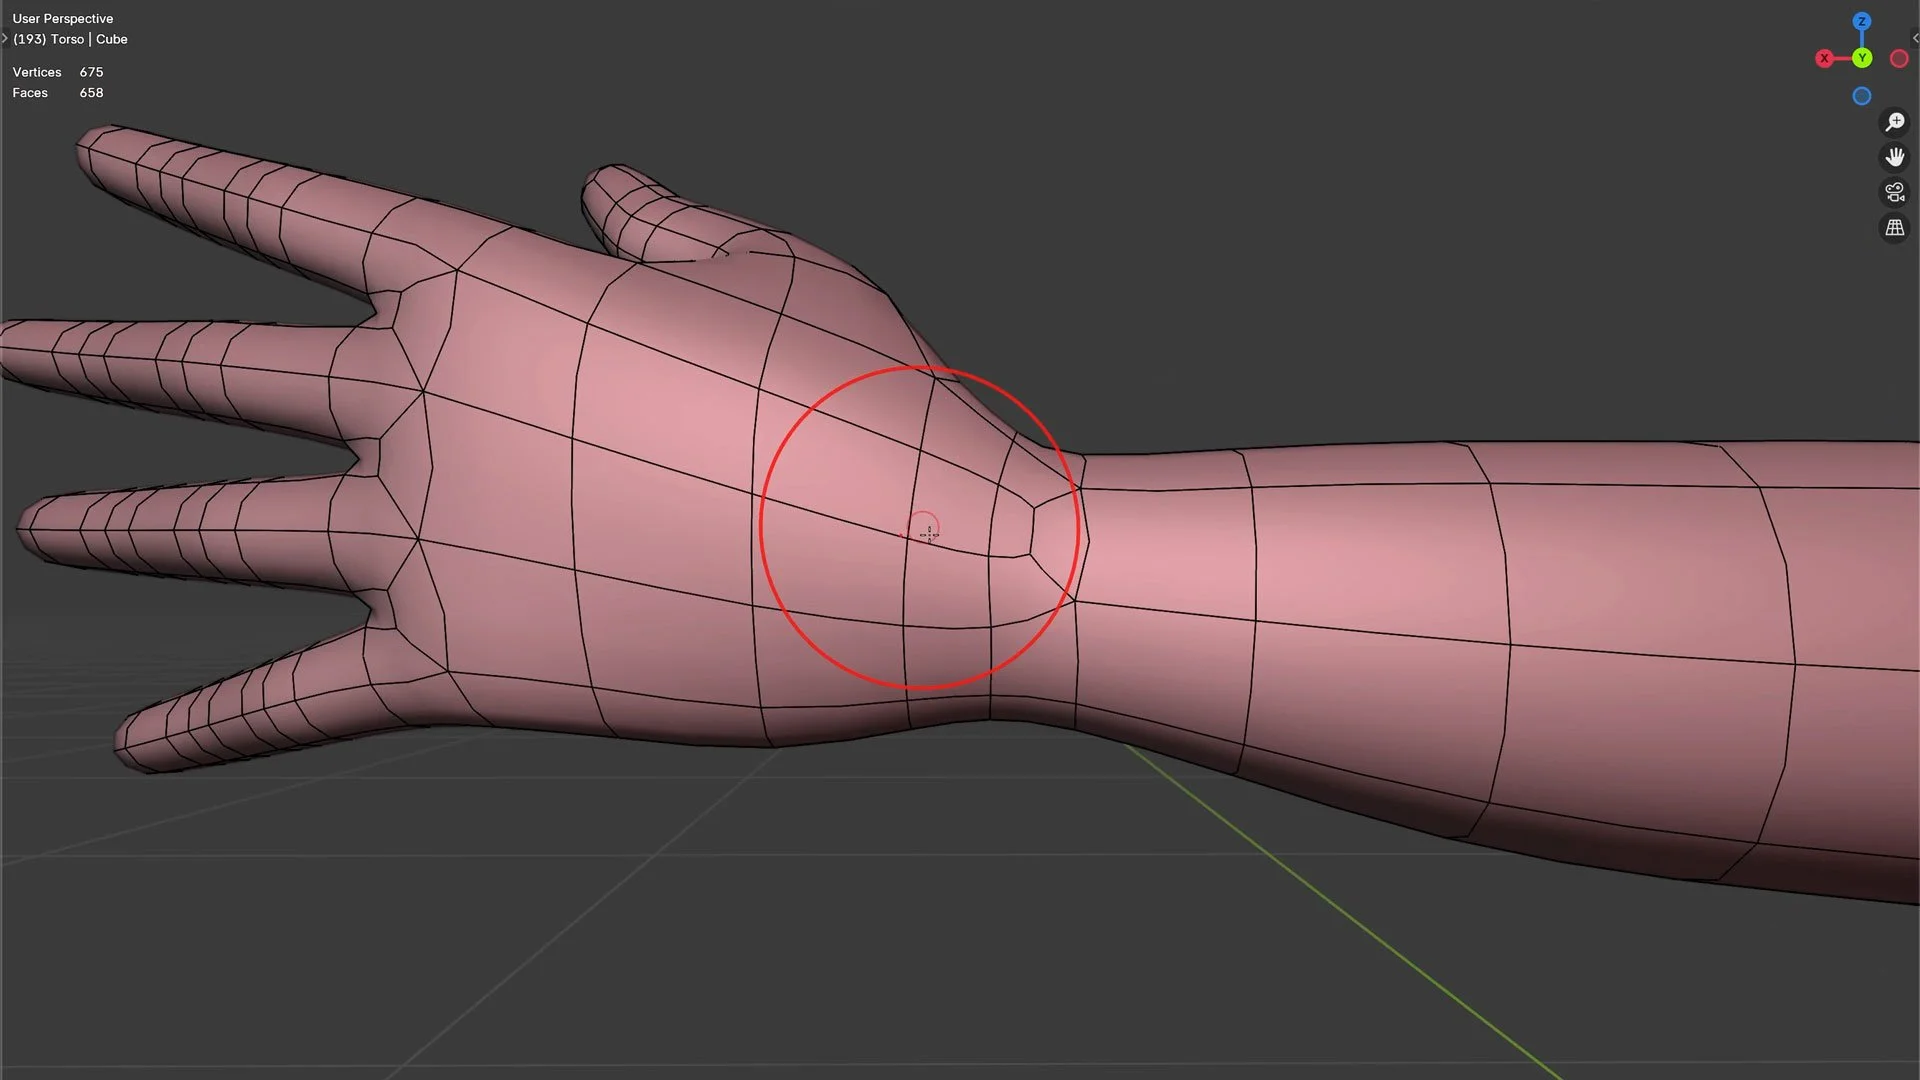Click the green Y axis gizmo handle

(1861, 59)
